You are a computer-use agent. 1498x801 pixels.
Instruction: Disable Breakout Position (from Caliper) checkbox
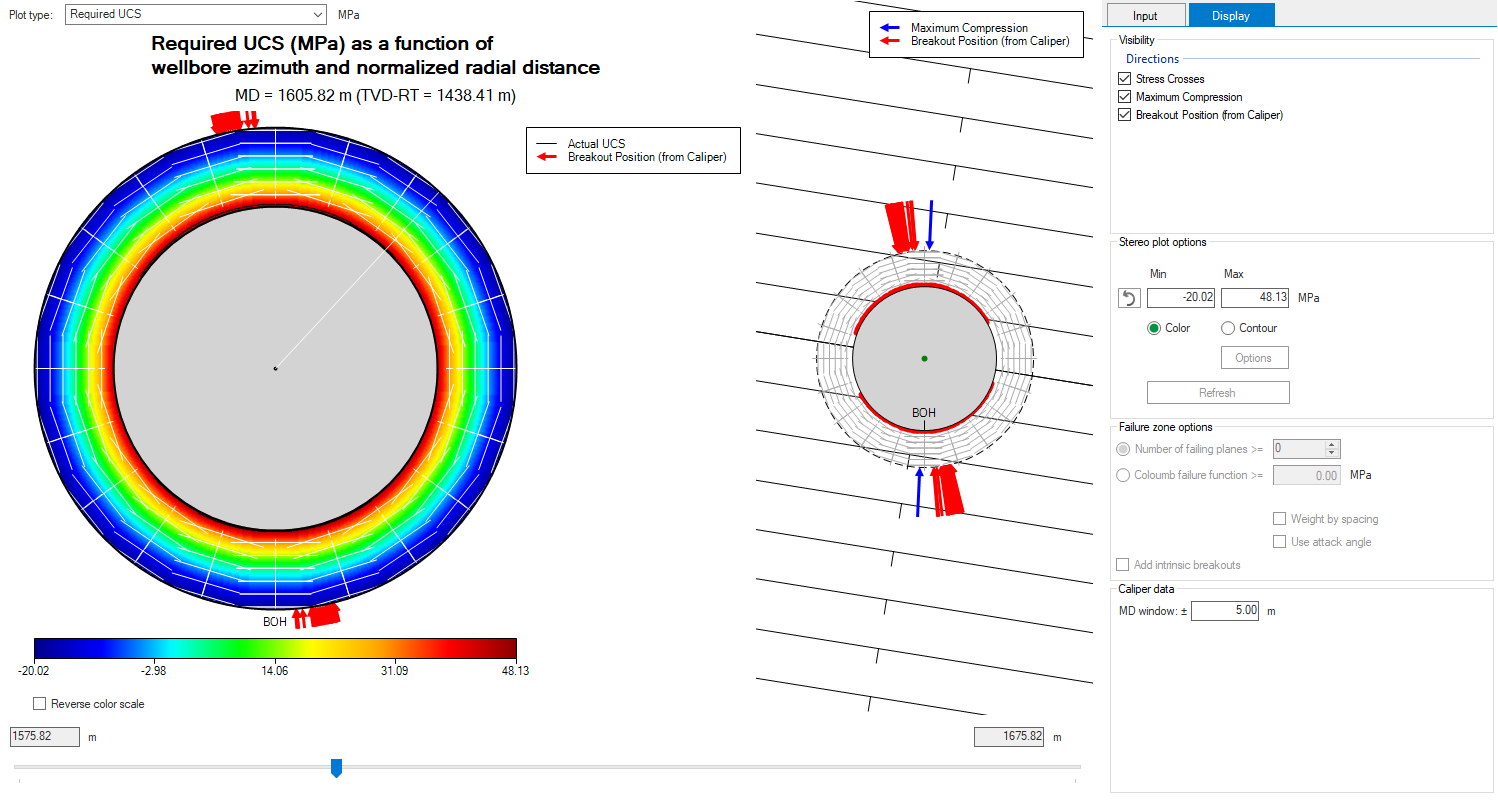point(1125,115)
